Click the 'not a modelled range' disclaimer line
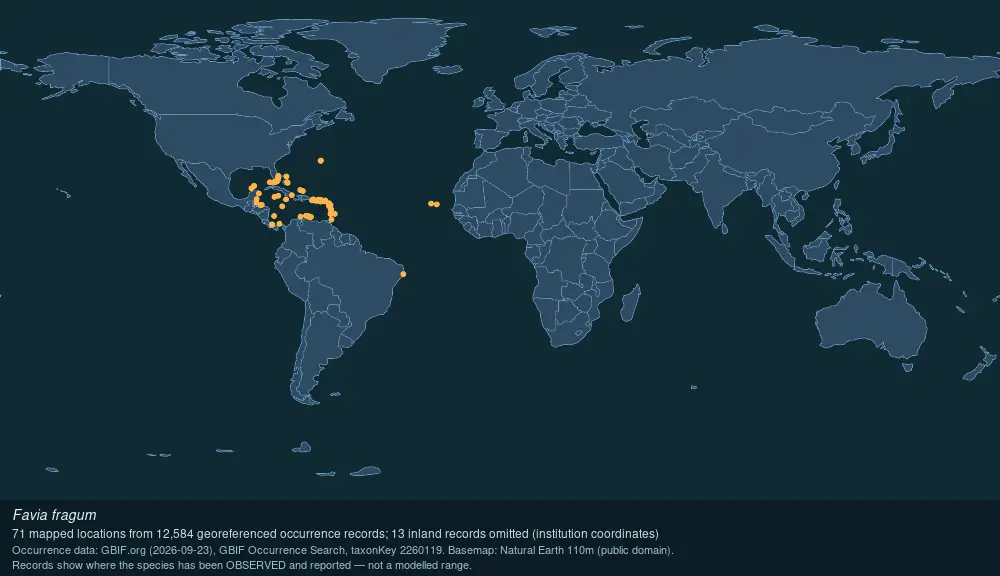 coord(242,565)
